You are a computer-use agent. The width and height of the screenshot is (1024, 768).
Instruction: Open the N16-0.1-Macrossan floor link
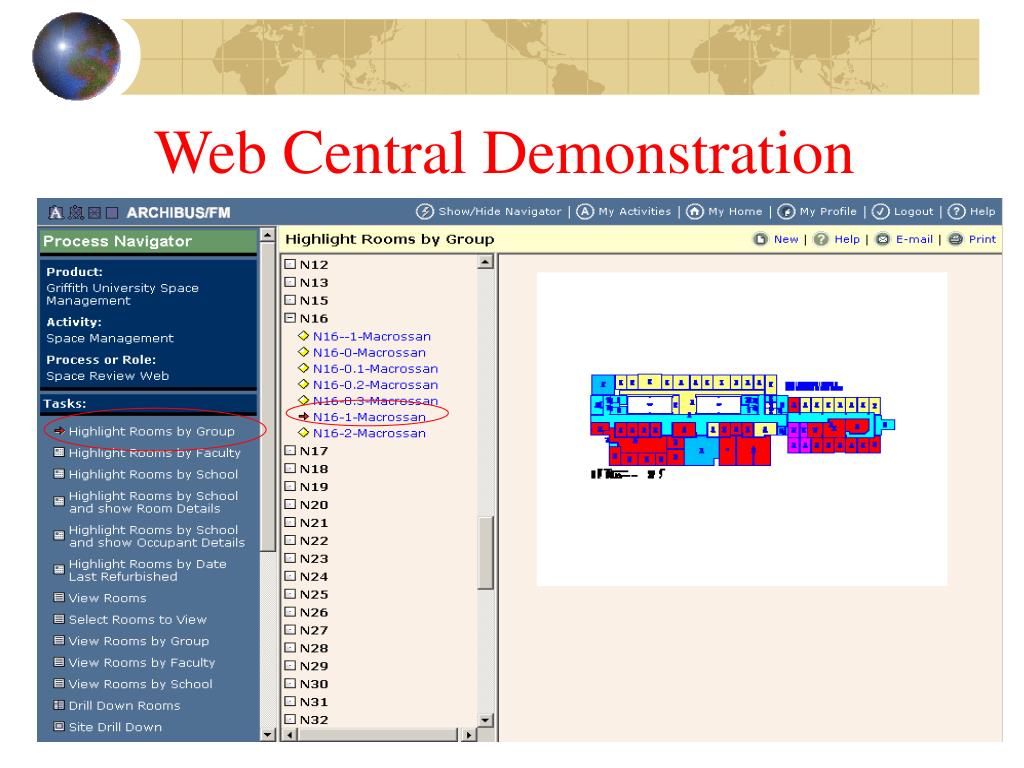(x=376, y=368)
